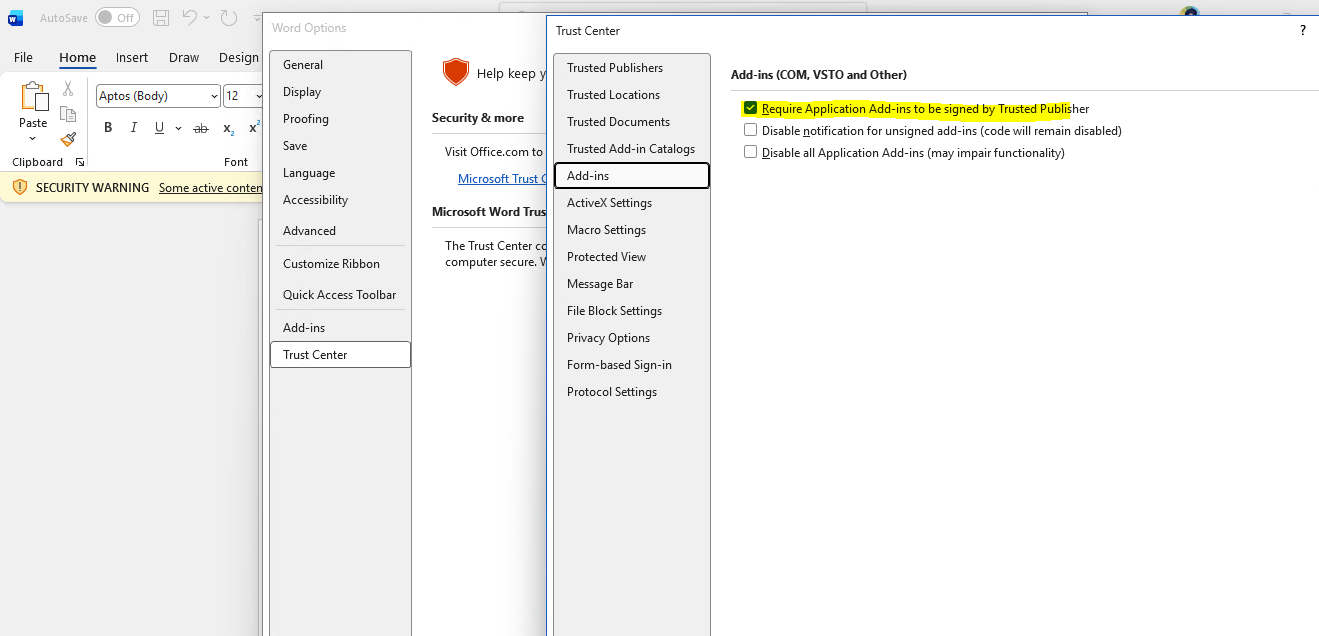Follow the Microsoft Trust Center link
Screen dimensions: 1319x636
pyautogui.click(x=502, y=178)
